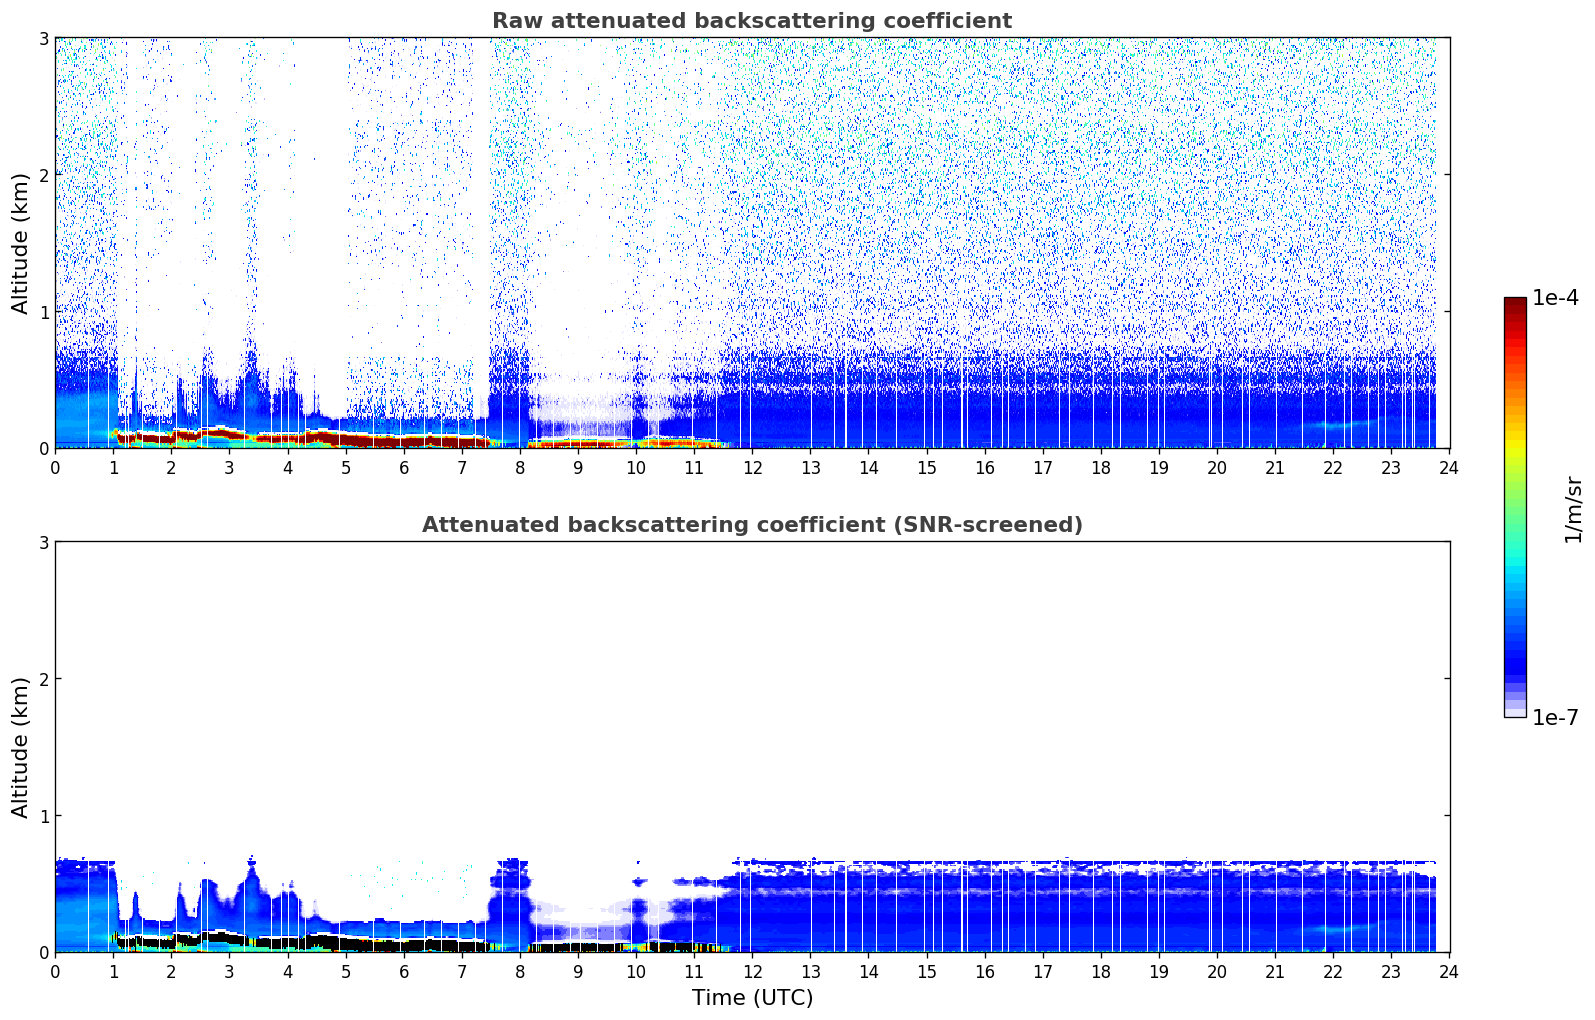
Task: Pick the dark red top of the colorbar
Action: [x=1514, y=305]
